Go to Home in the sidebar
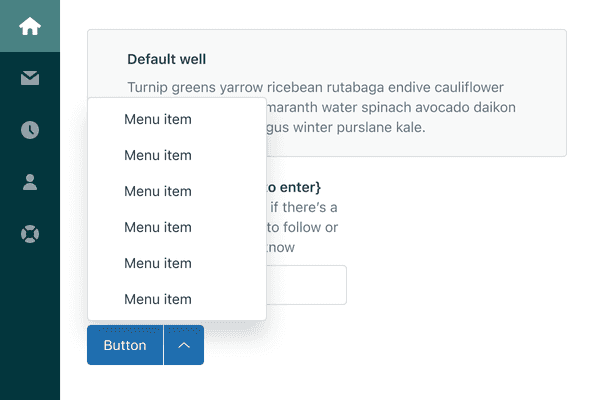This screenshot has height=400, width=600. click(x=30, y=26)
